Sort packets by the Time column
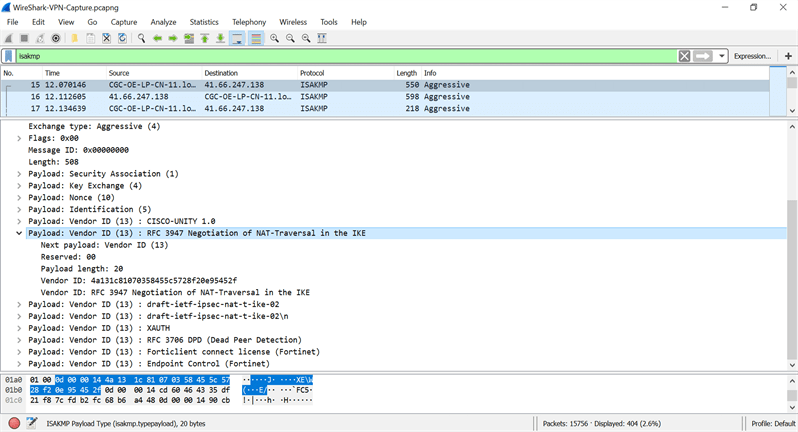 click(74, 73)
